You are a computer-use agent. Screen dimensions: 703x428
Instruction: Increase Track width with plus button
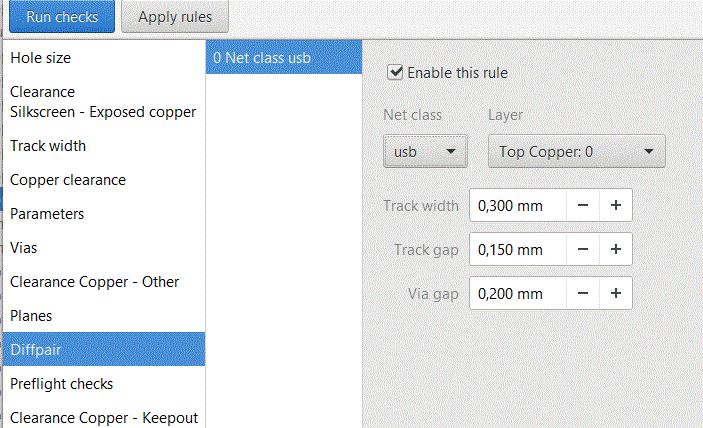(616, 206)
